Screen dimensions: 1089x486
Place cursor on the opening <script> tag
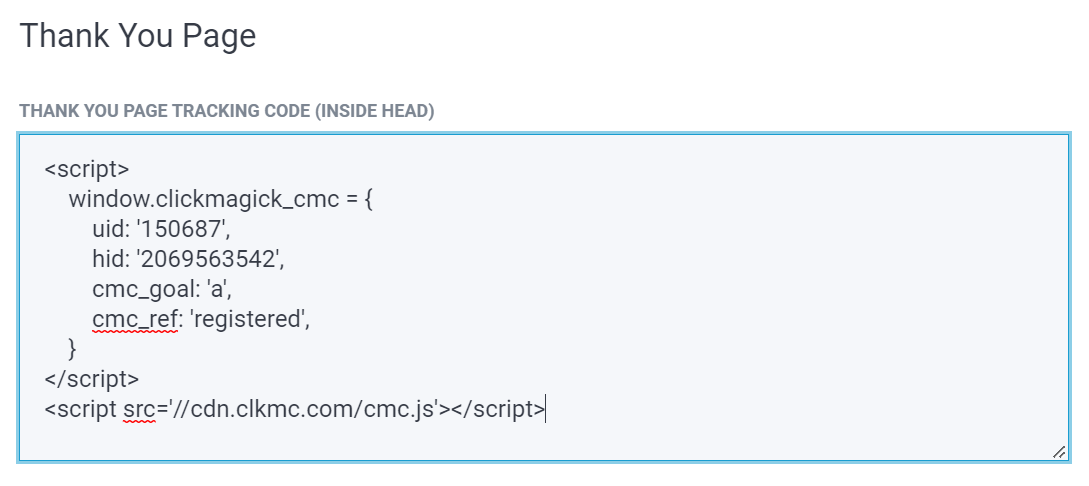(x=87, y=168)
